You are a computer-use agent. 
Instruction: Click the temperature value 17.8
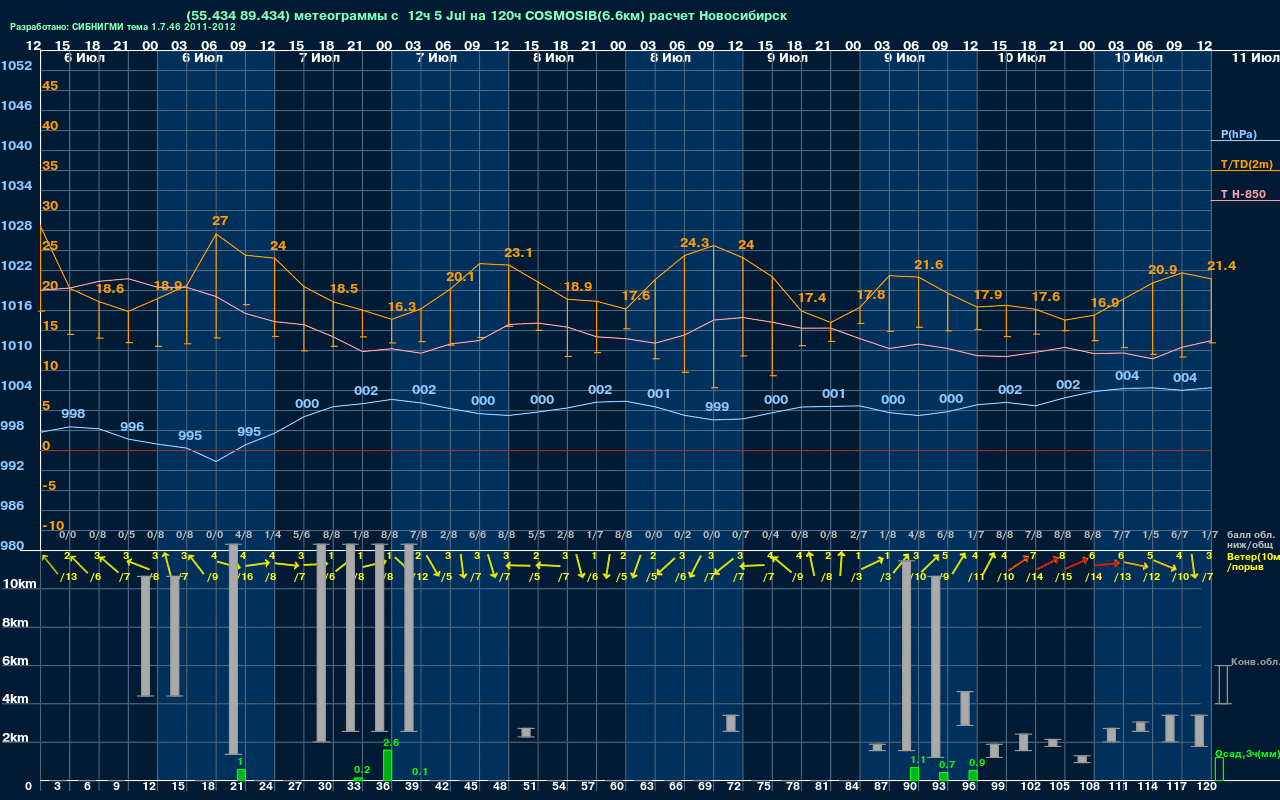pyautogui.click(x=870, y=295)
